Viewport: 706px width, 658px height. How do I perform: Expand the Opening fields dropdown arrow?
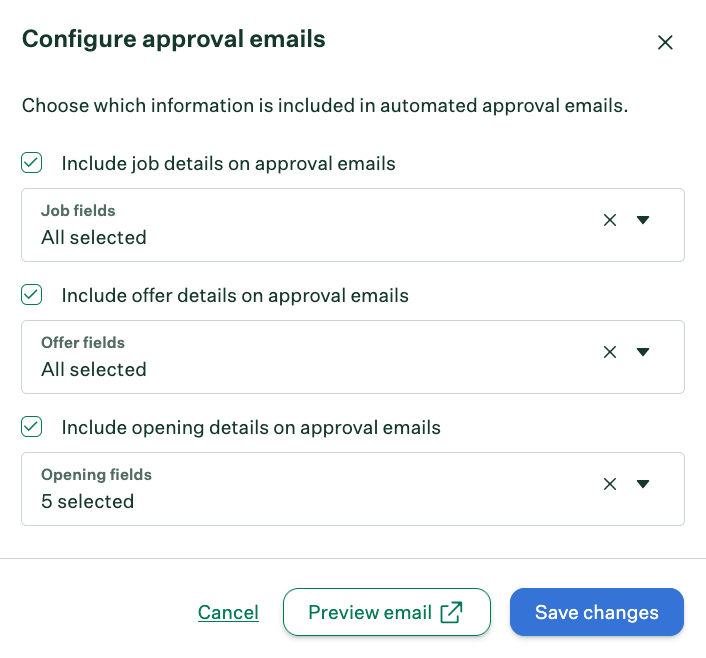click(x=643, y=484)
